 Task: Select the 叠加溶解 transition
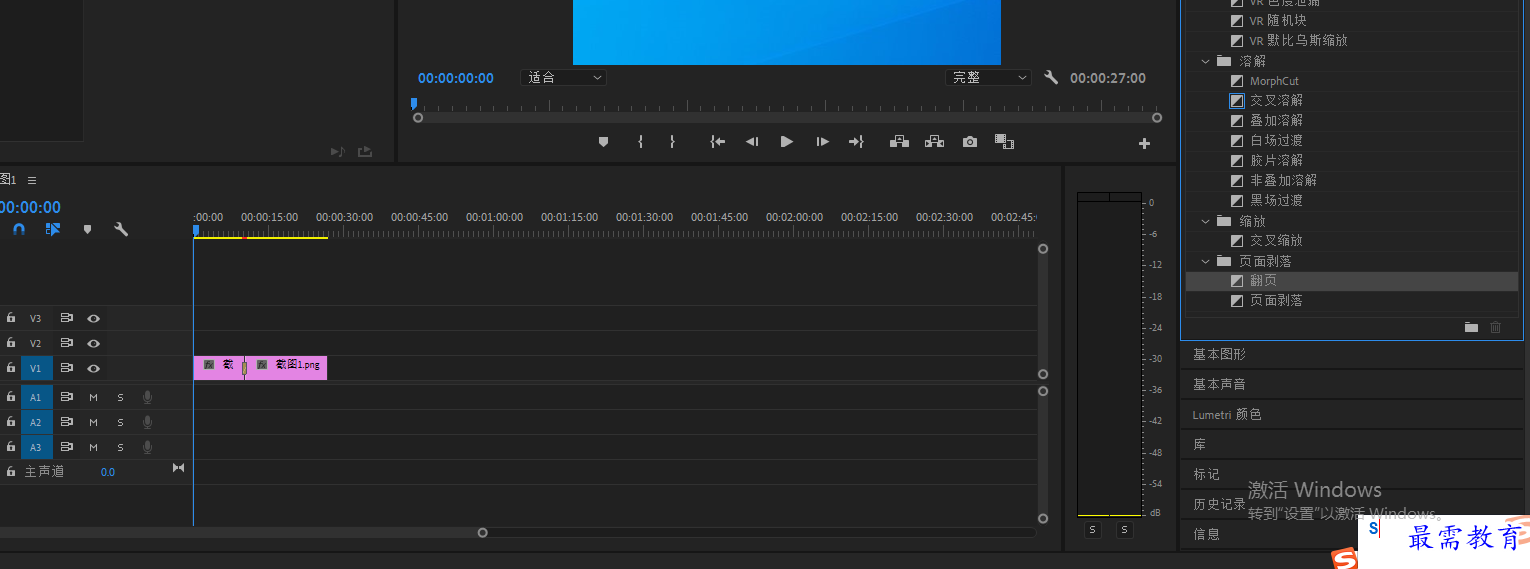point(1276,120)
